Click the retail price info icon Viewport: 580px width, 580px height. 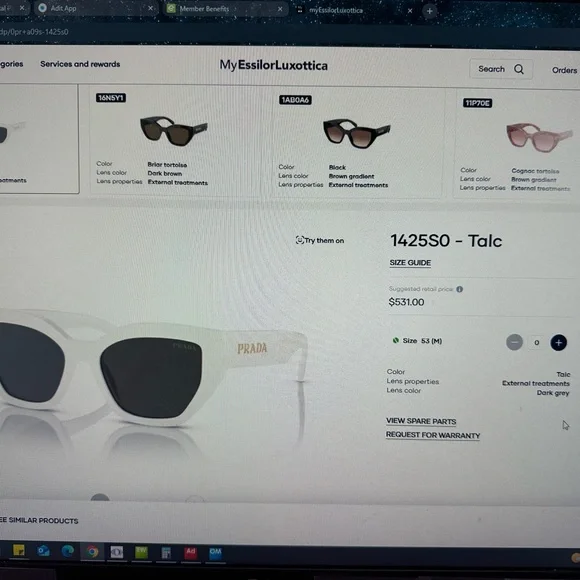click(459, 289)
